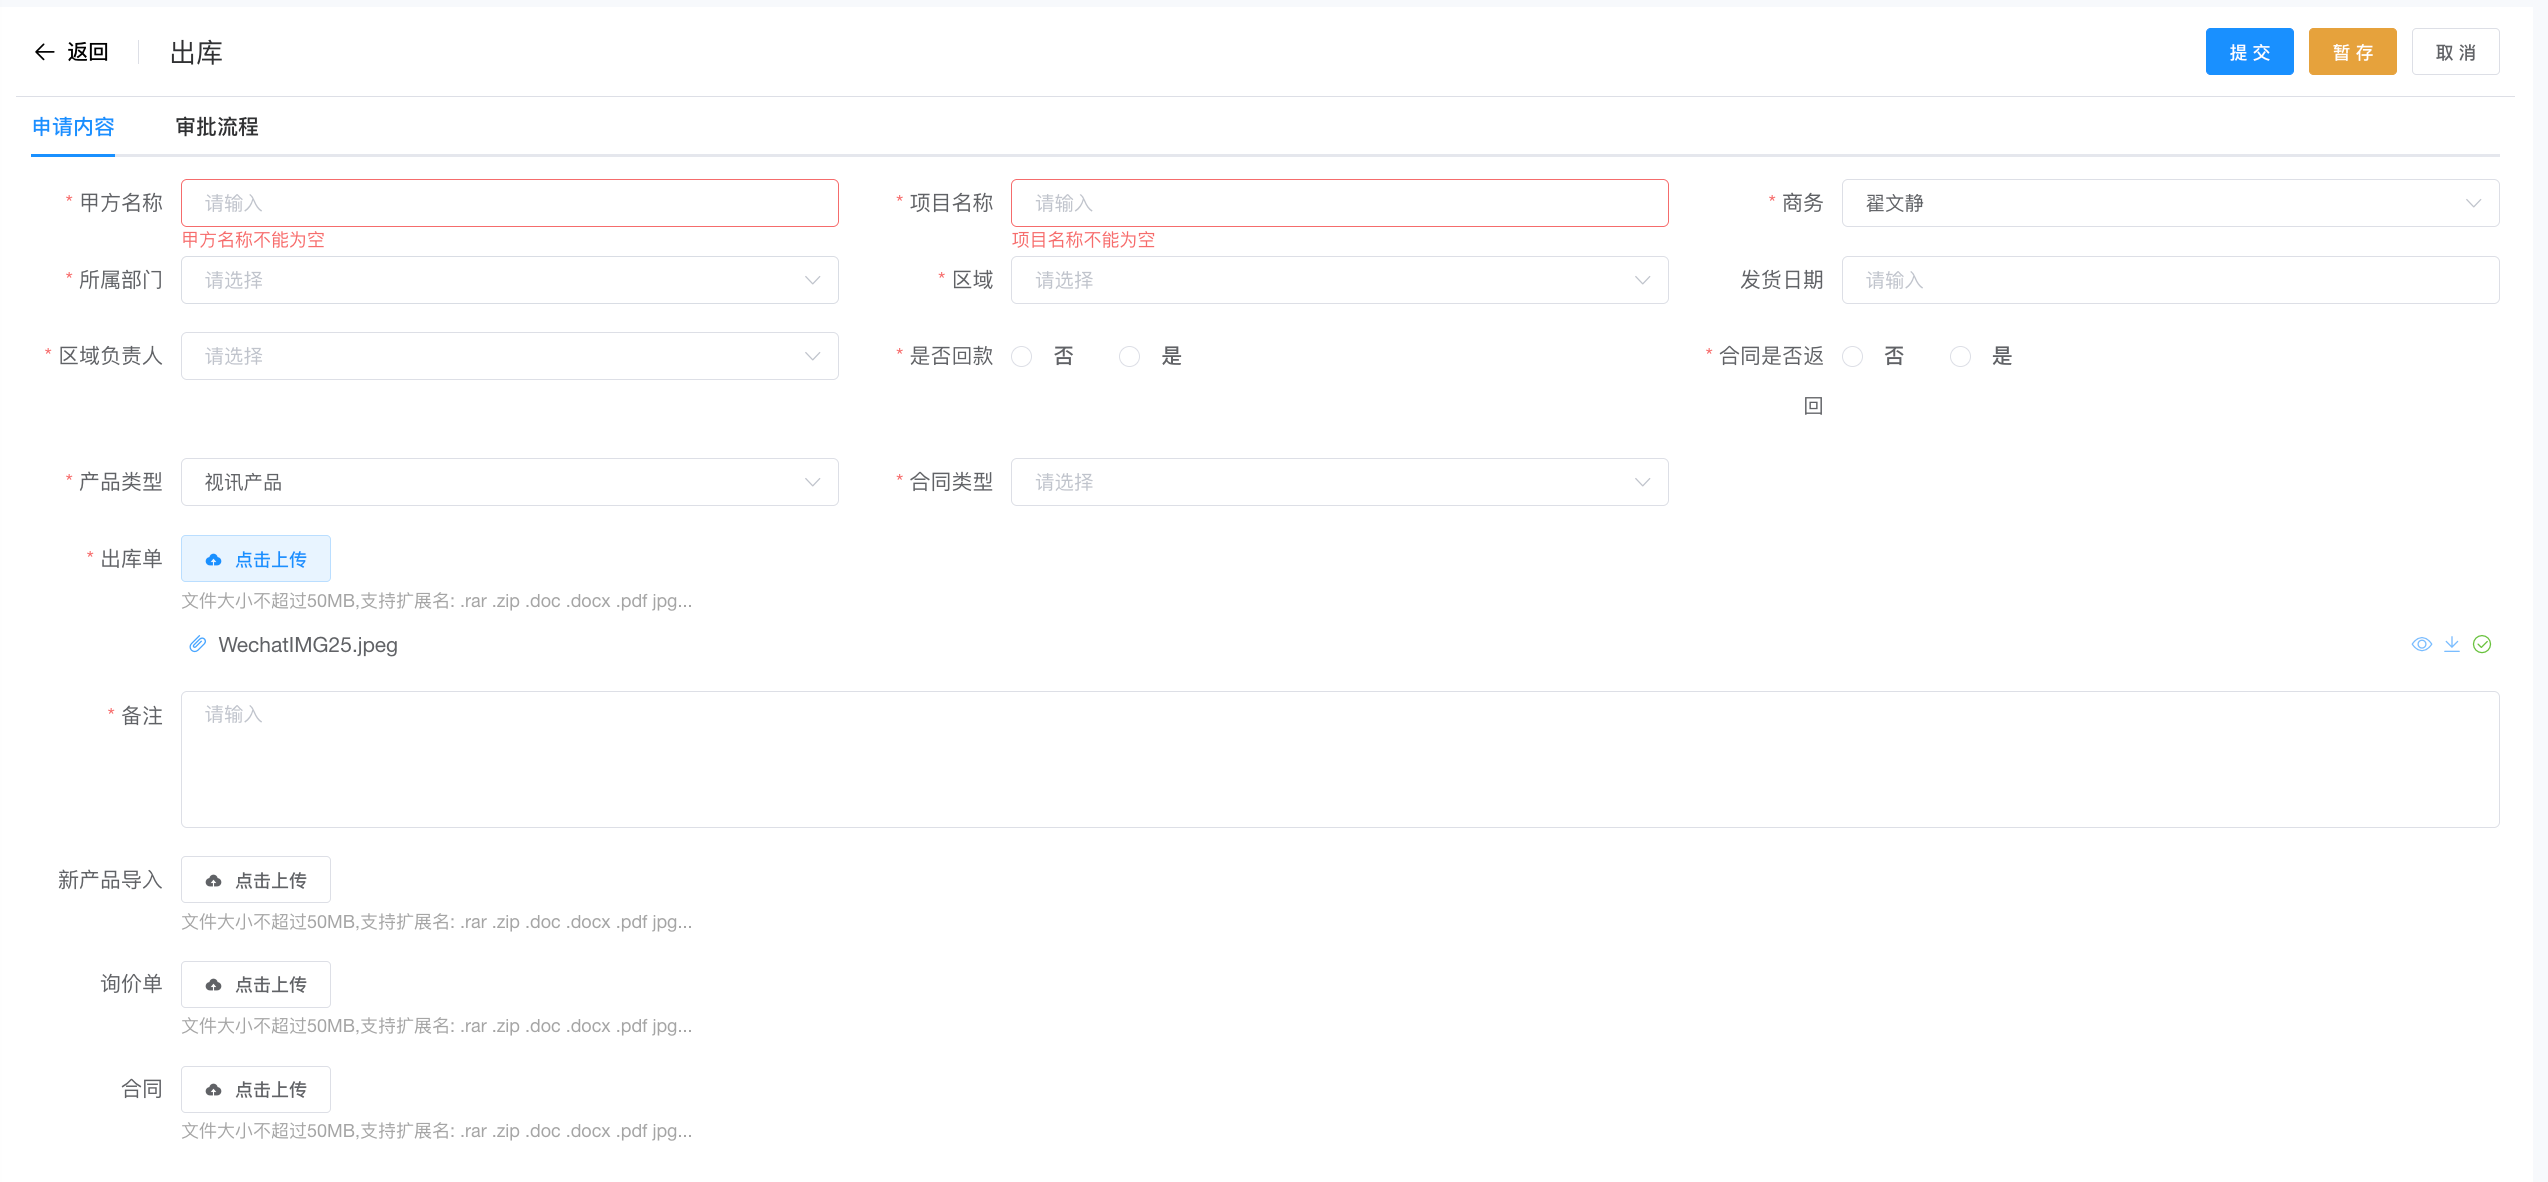2548x1182 pixels.
Task: Select 否 for 是否回款
Action: pos(1022,357)
